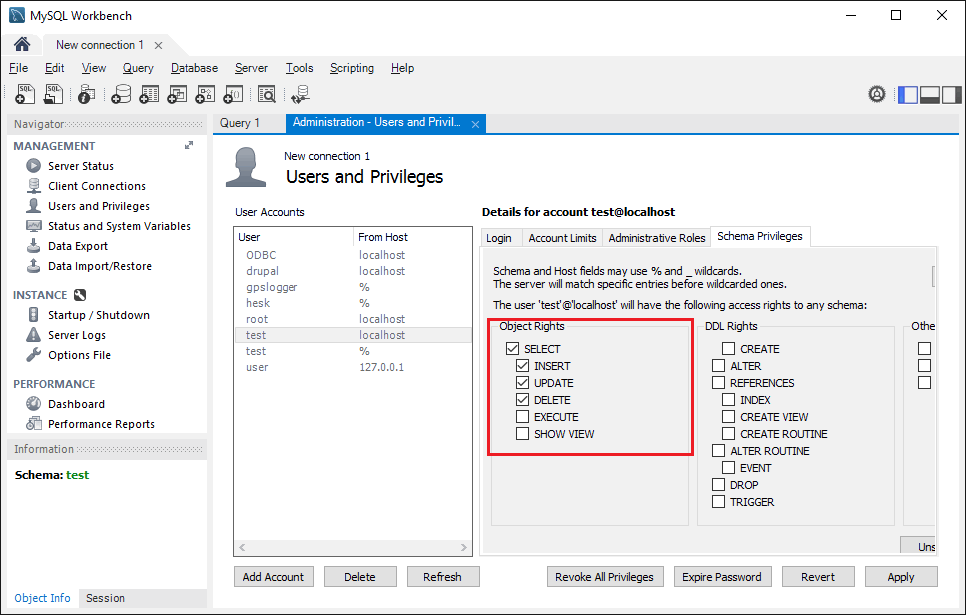The height and width of the screenshot is (615, 966).
Task: Switch to the Account Limits tab
Action: pos(562,238)
